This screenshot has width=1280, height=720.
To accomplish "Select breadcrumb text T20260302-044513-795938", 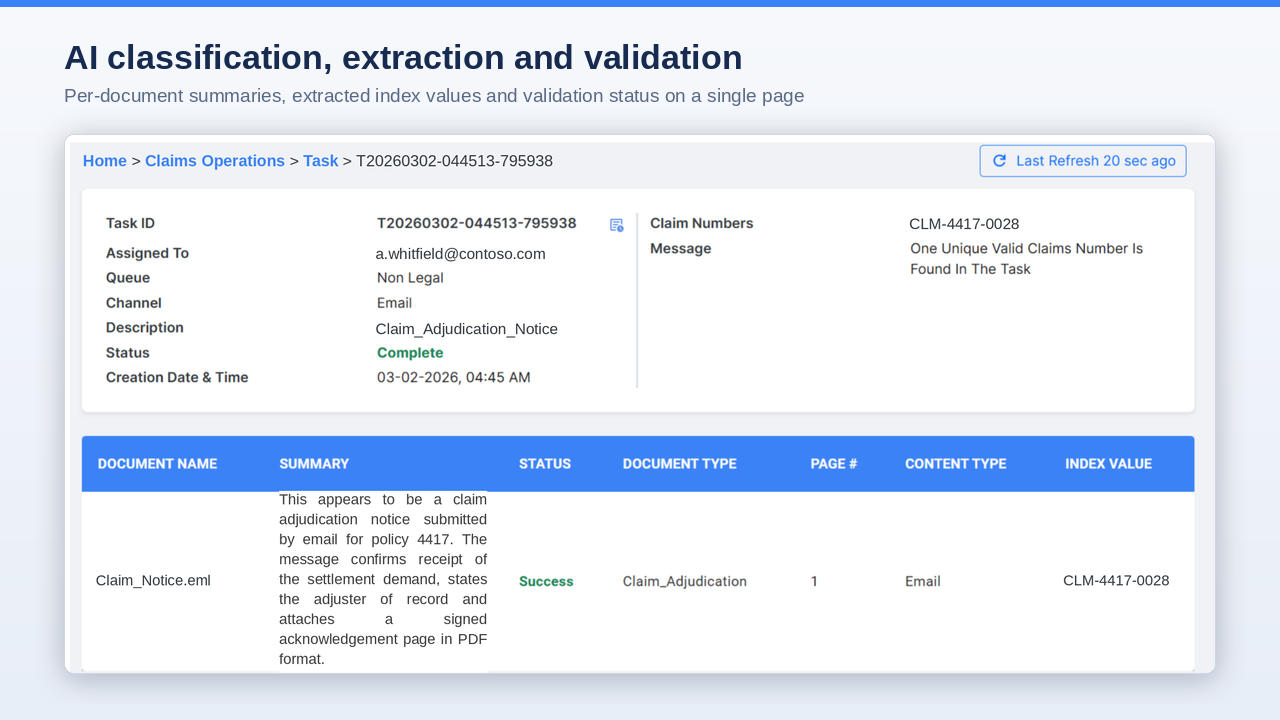I will click(454, 161).
